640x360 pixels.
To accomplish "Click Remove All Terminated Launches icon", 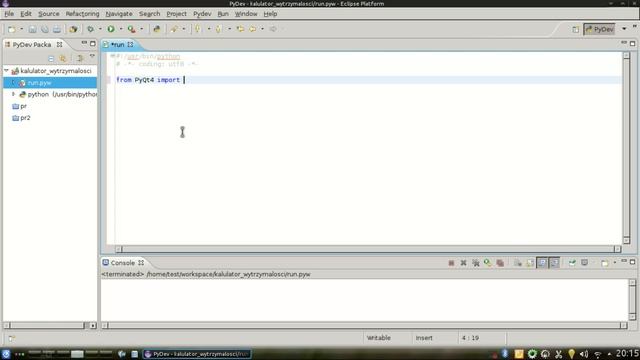I will click(x=476, y=263).
